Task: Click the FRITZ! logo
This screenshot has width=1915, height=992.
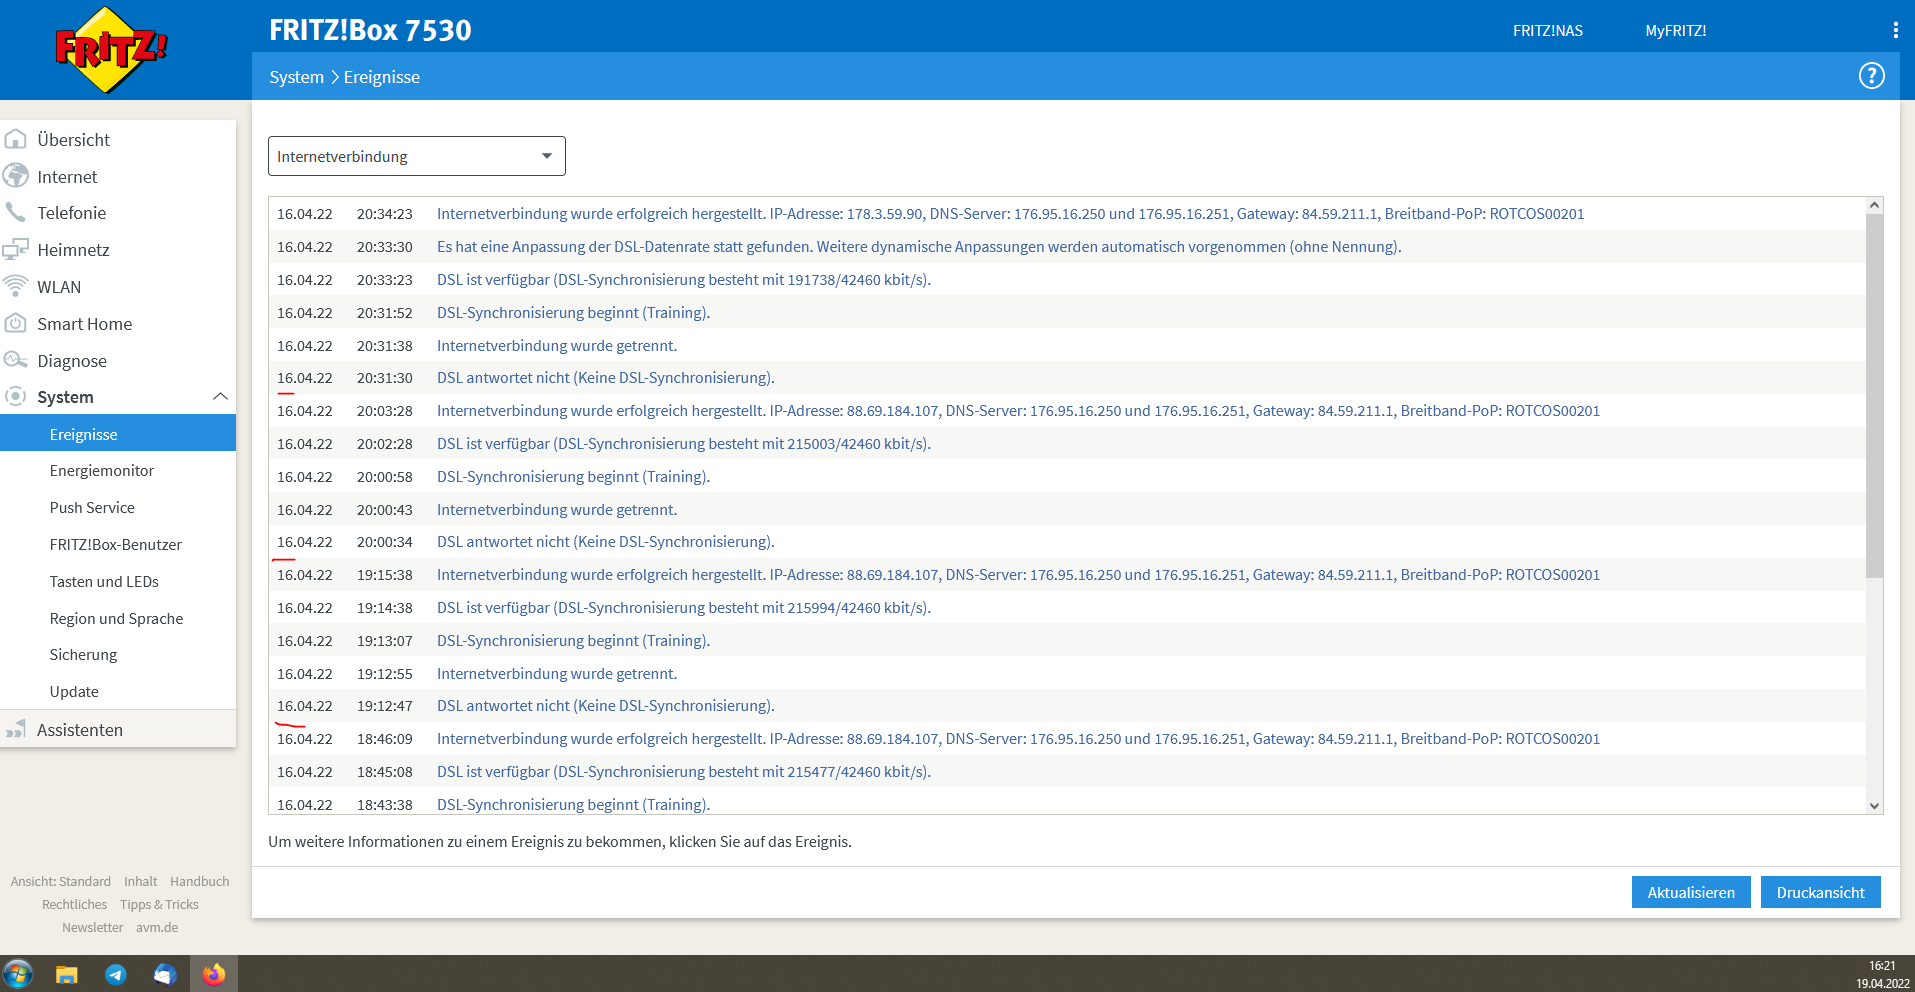Action: 110,50
